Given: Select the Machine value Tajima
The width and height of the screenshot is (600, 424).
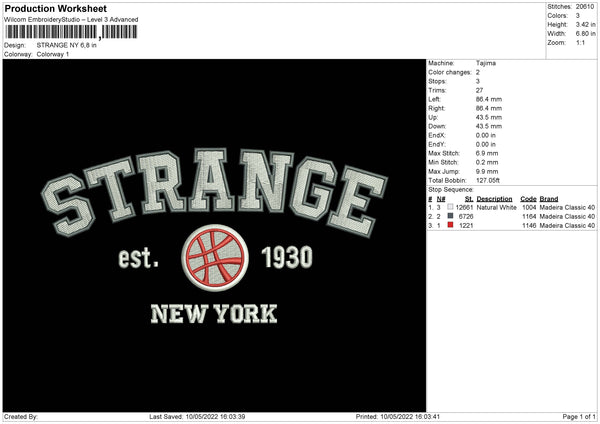Looking at the screenshot, I should (486, 63).
